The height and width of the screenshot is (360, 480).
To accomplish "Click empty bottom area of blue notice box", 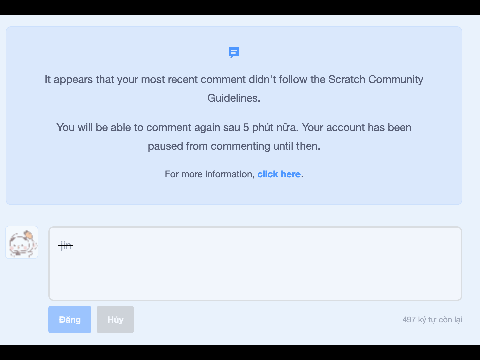I will click(x=234, y=193).
